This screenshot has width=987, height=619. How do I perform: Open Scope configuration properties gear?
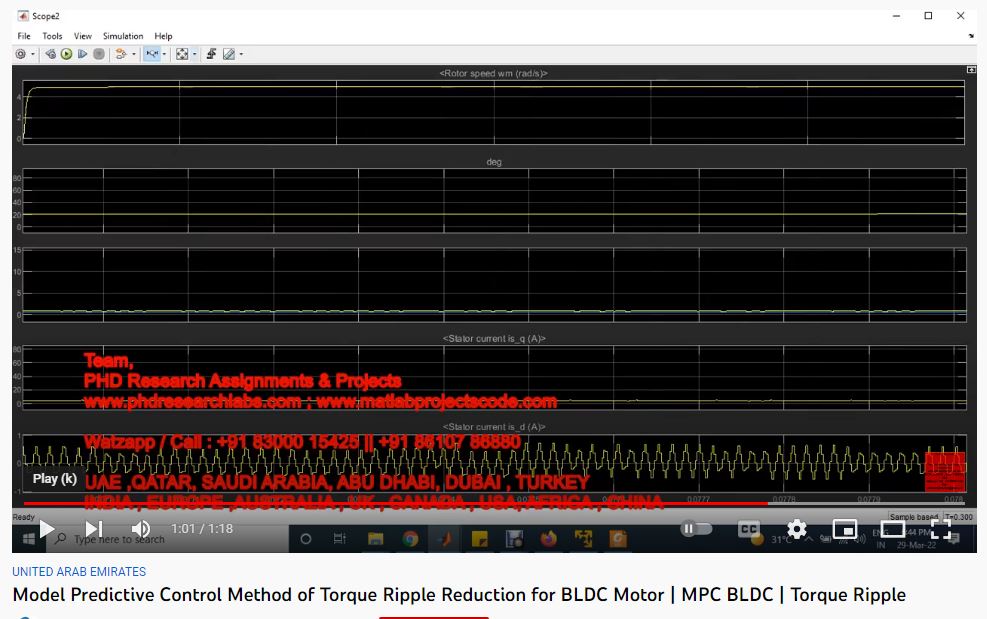[20, 54]
